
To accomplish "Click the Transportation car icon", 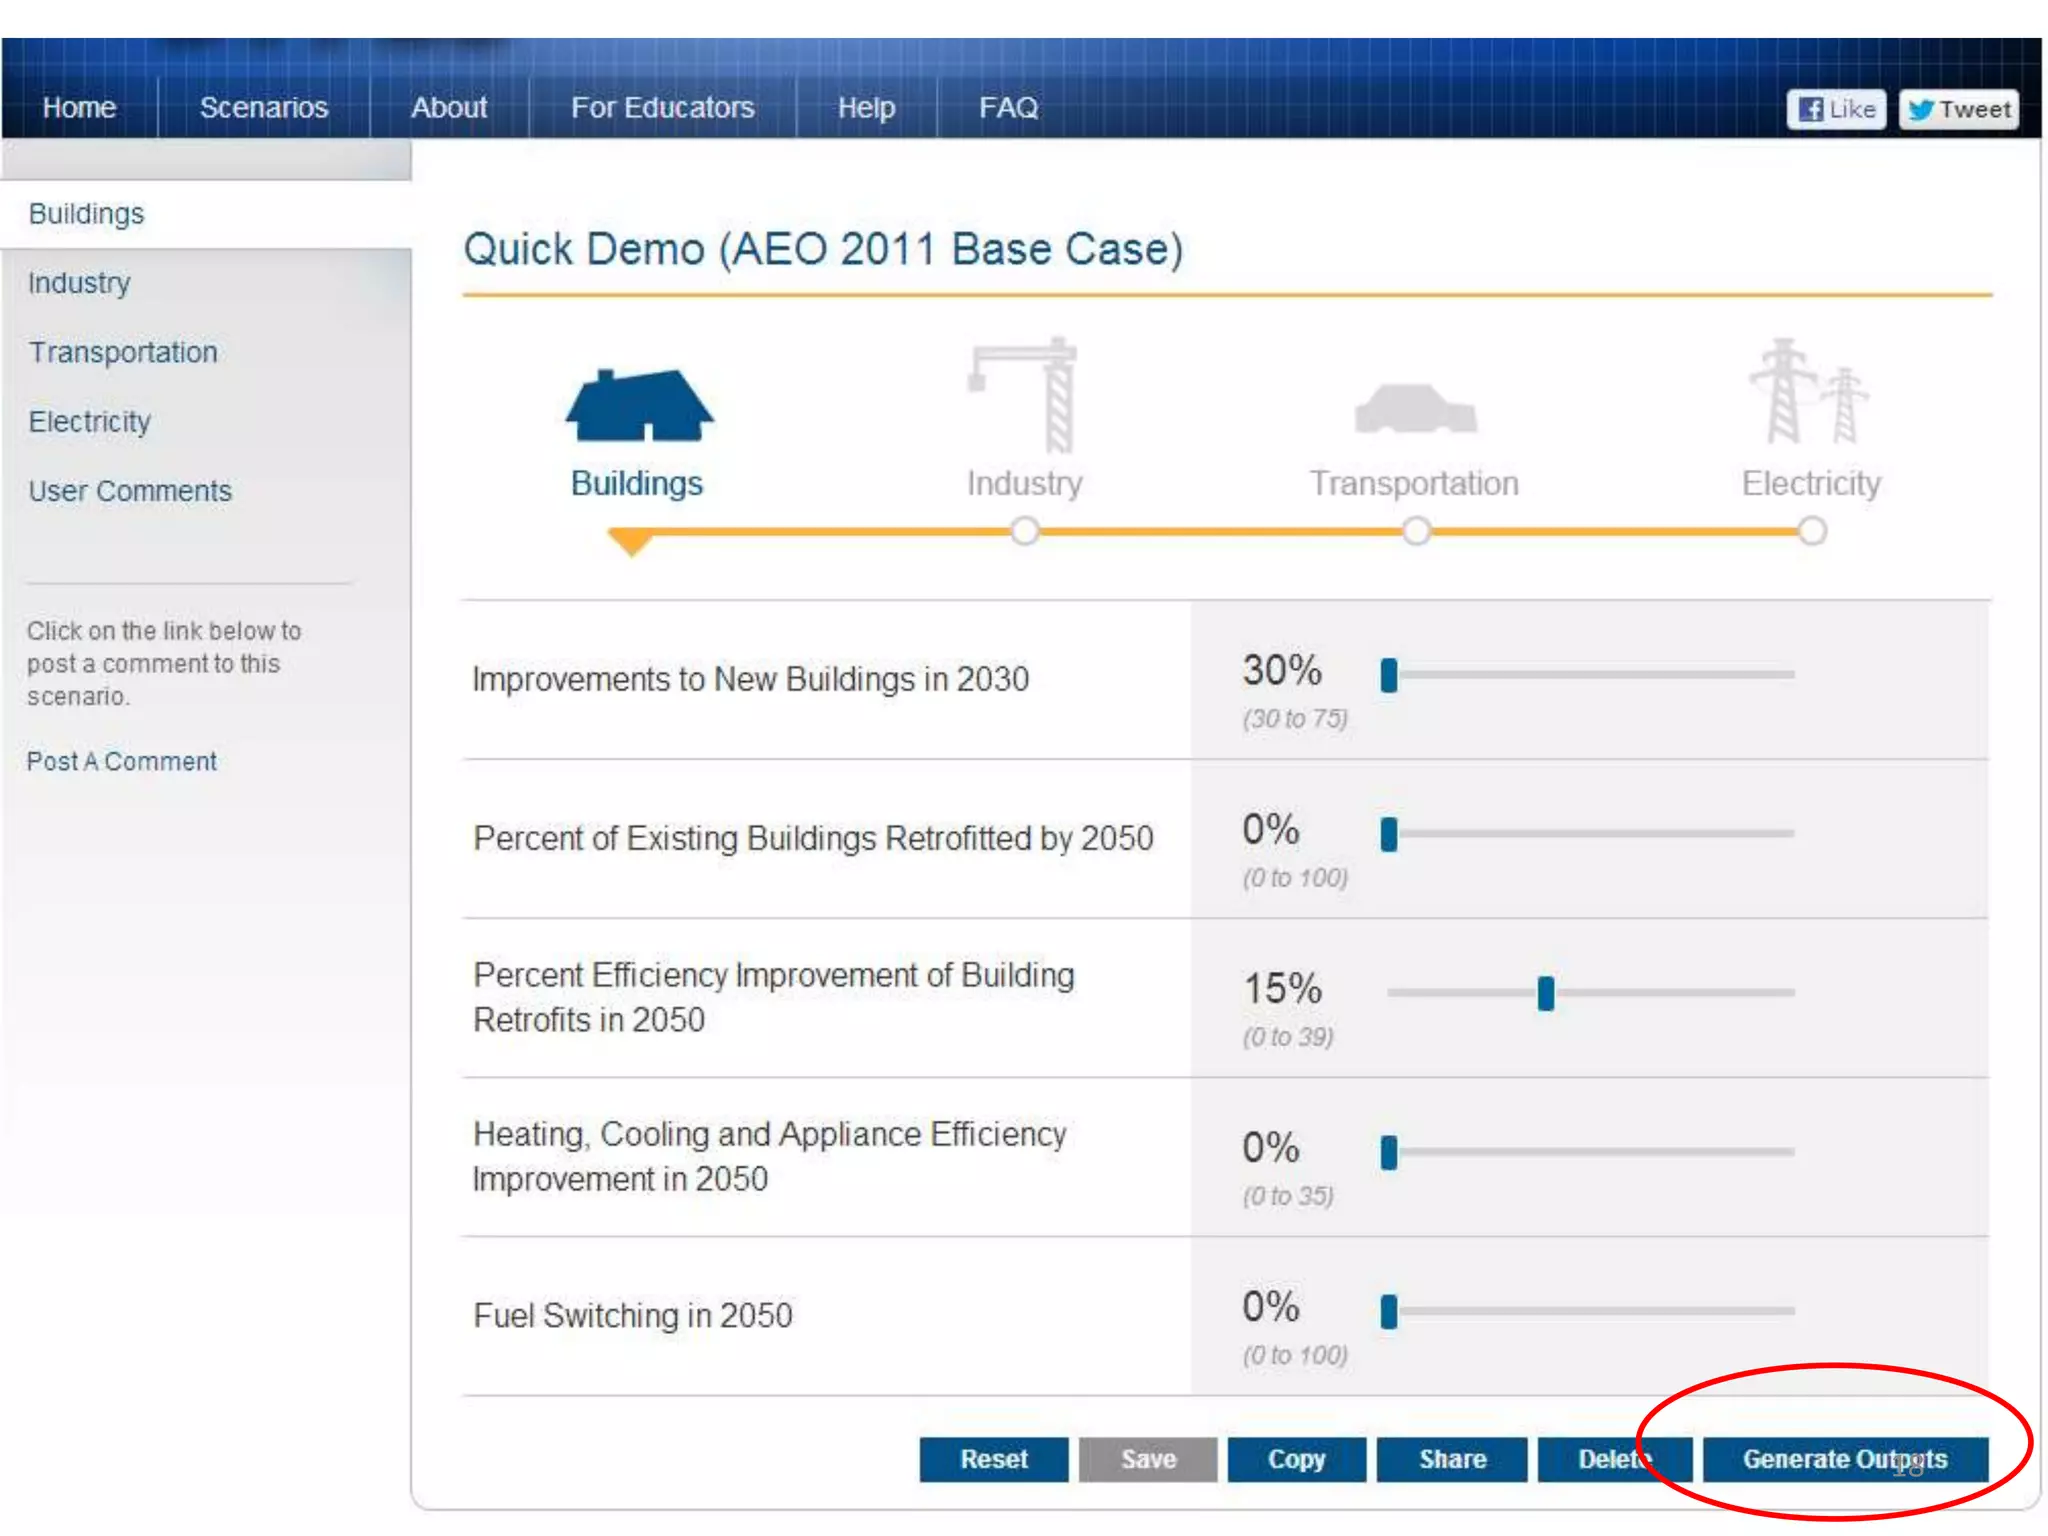I will pyautogui.click(x=1415, y=409).
